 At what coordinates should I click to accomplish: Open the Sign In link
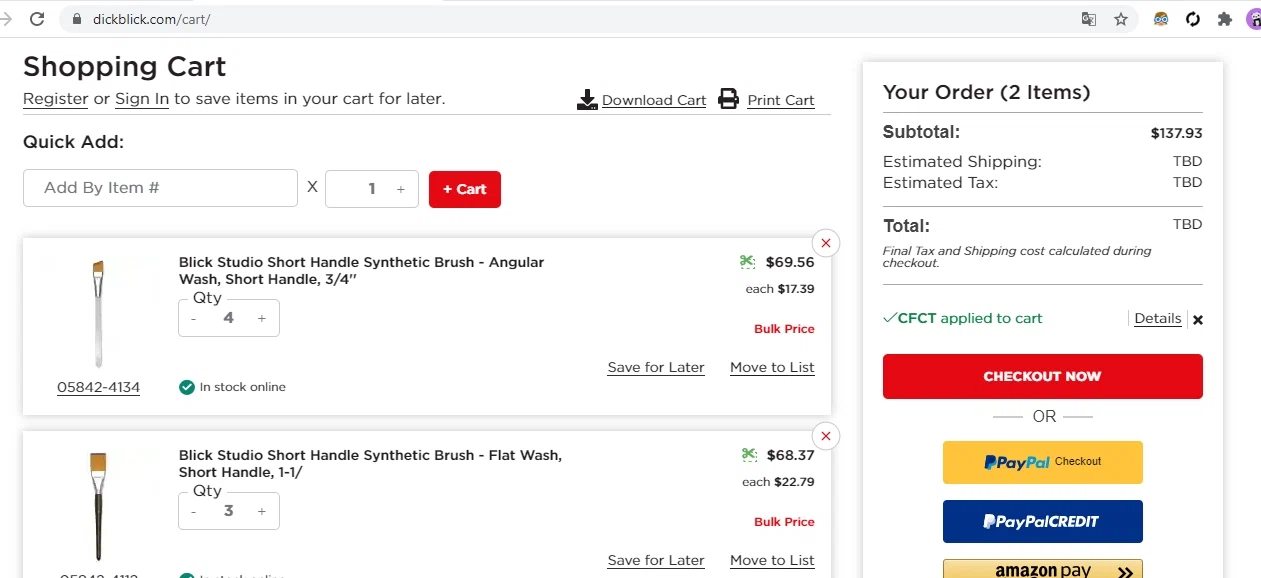(x=142, y=99)
